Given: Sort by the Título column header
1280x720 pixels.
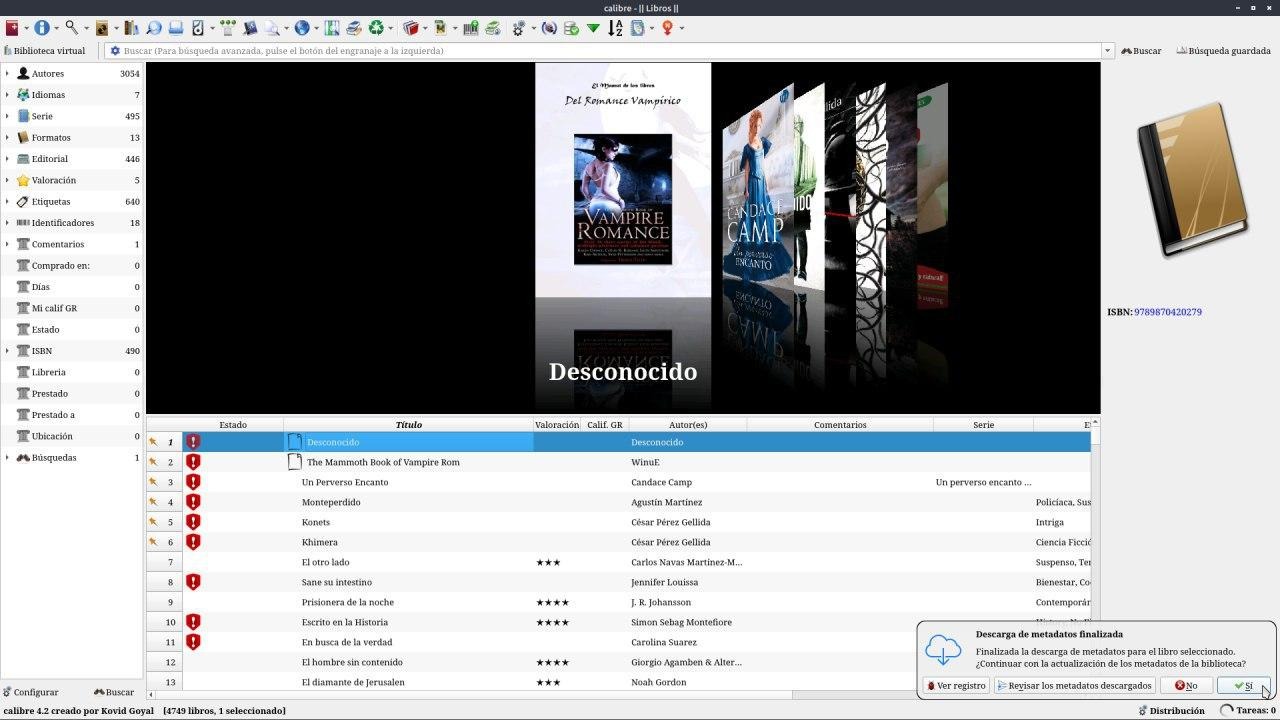Looking at the screenshot, I should click(408, 425).
